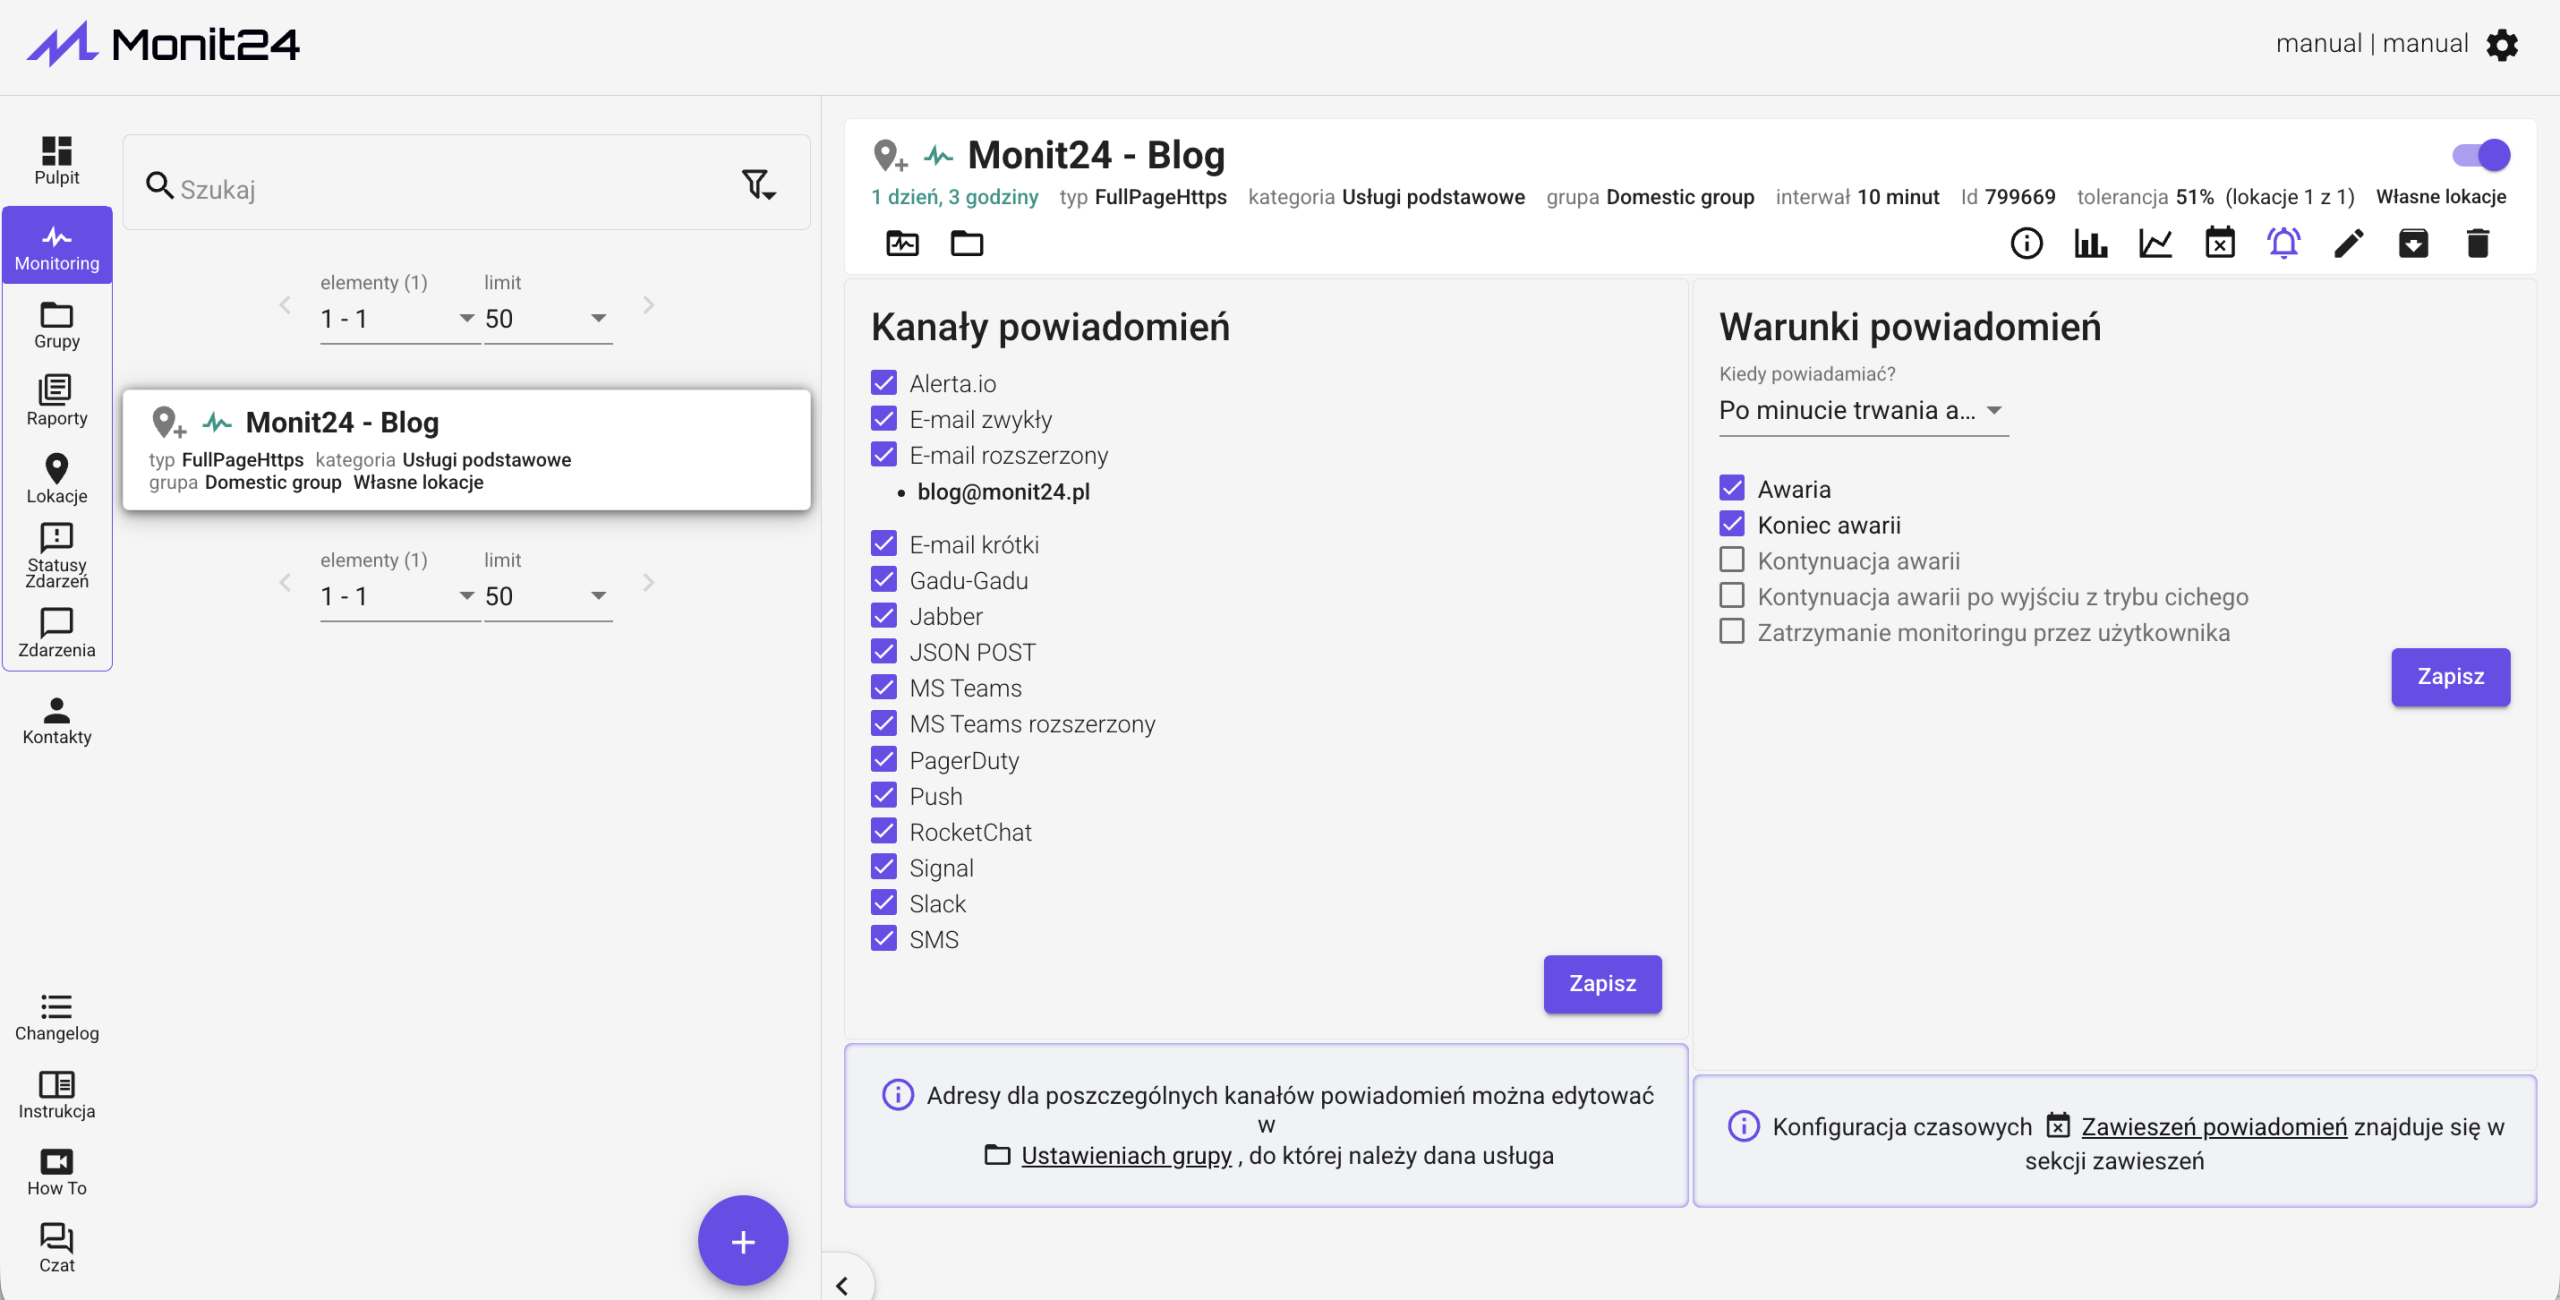2560x1300 pixels.
Task: Open Czat in the sidebar
Action: point(57,1249)
